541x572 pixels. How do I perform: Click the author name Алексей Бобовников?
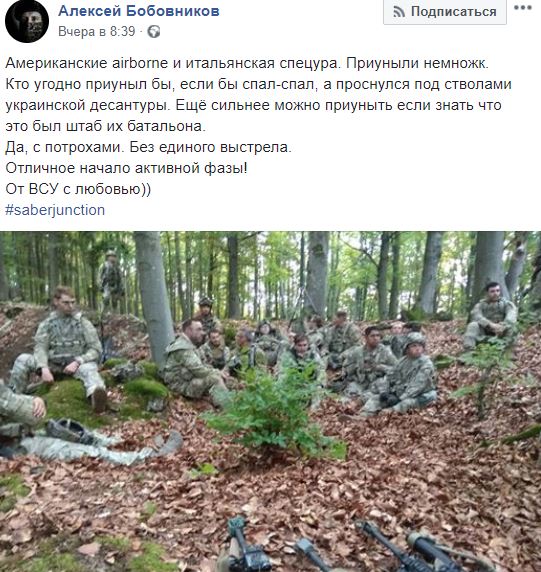[139, 11]
